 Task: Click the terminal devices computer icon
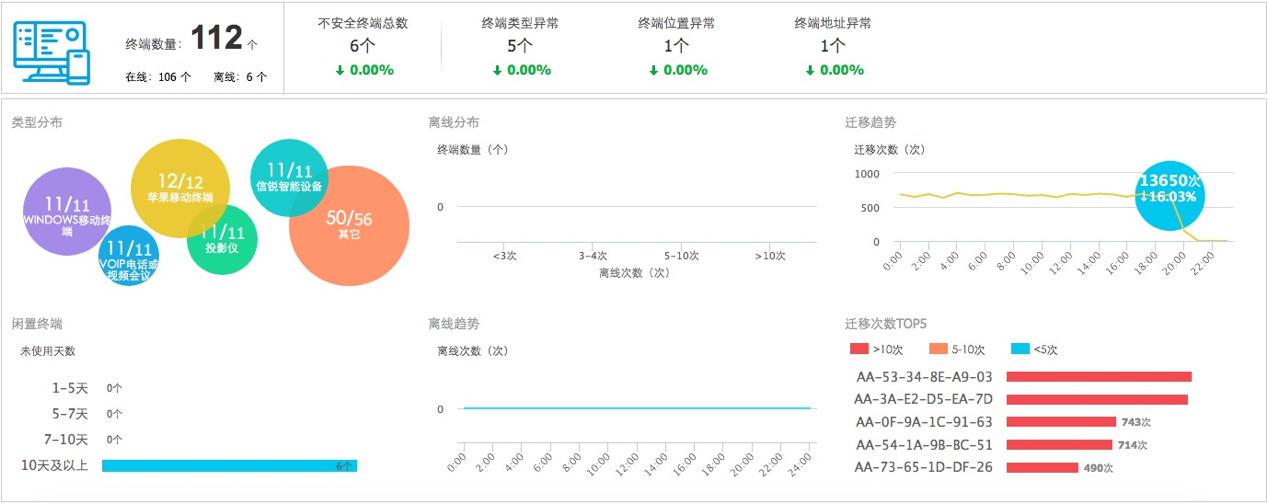point(52,52)
